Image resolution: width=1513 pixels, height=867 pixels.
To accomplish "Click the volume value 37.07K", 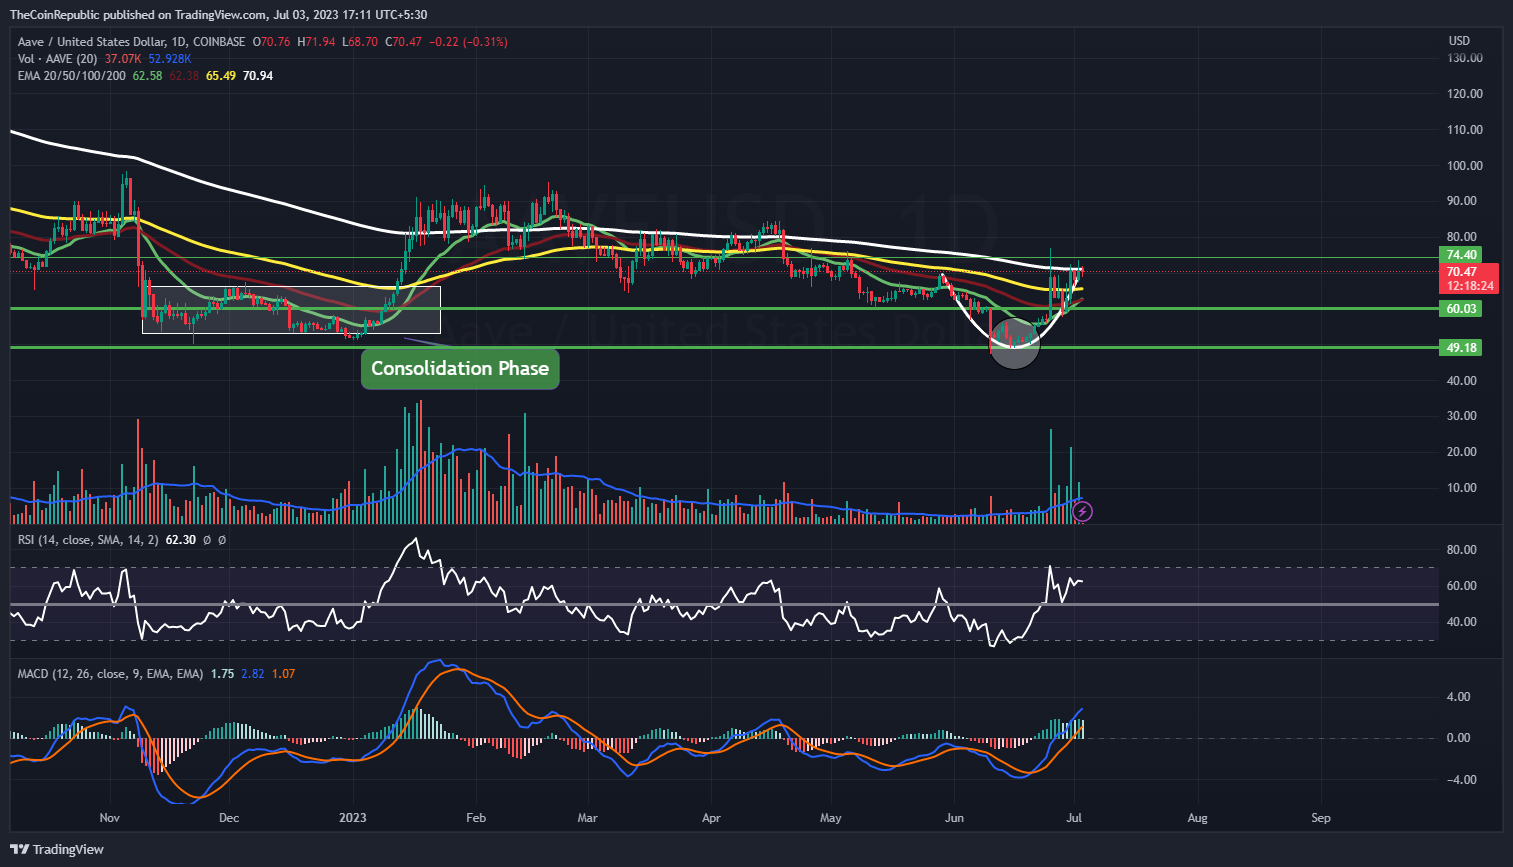I will tap(123, 59).
